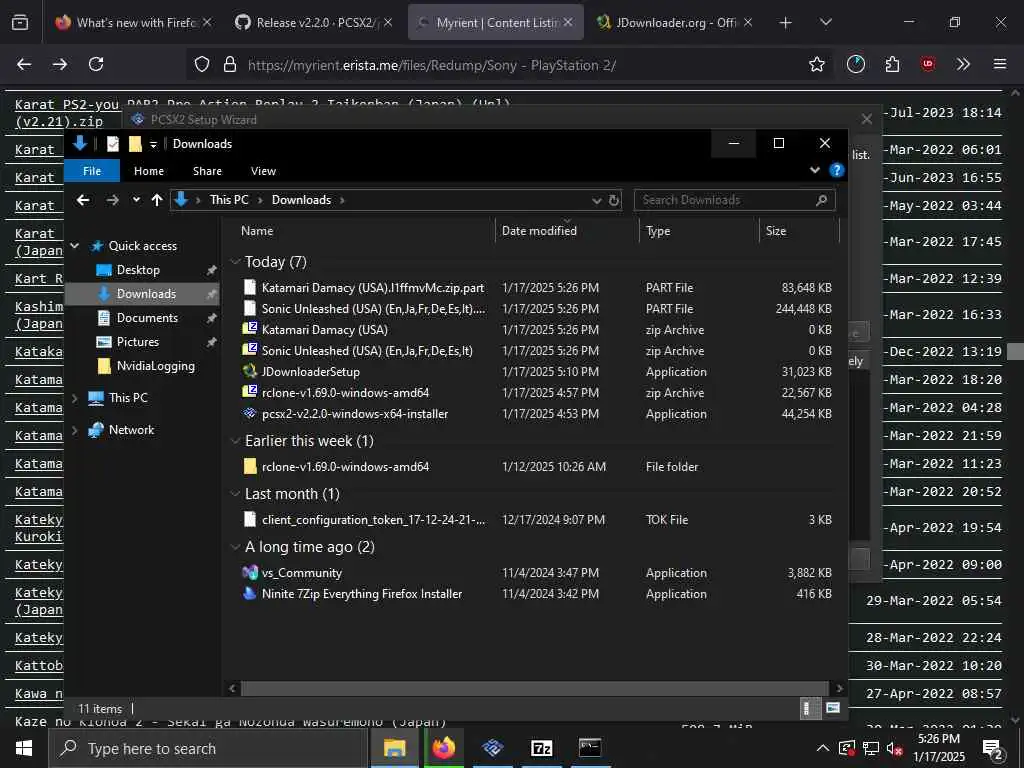Image resolution: width=1024 pixels, height=768 pixels.
Task: Collapse the A long time ago group
Action: 236,547
